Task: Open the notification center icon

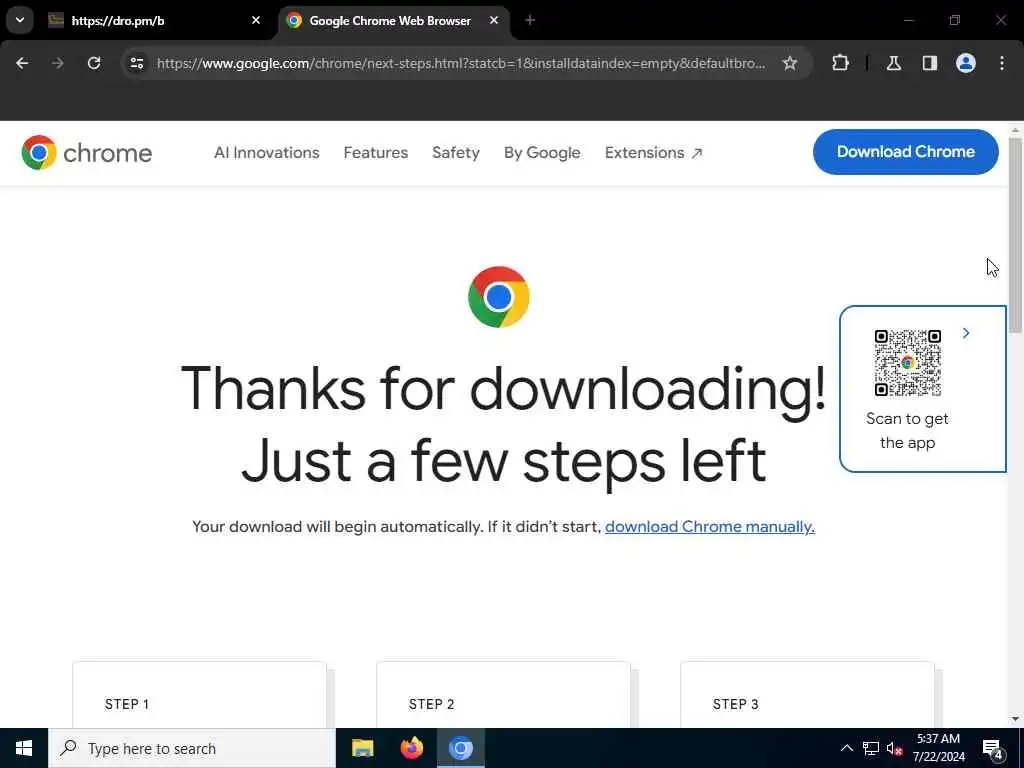Action: (993, 749)
